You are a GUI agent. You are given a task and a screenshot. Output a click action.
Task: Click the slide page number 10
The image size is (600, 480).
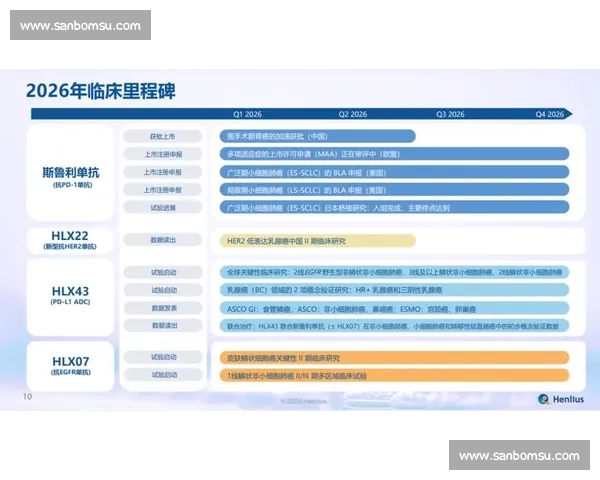point(28,398)
